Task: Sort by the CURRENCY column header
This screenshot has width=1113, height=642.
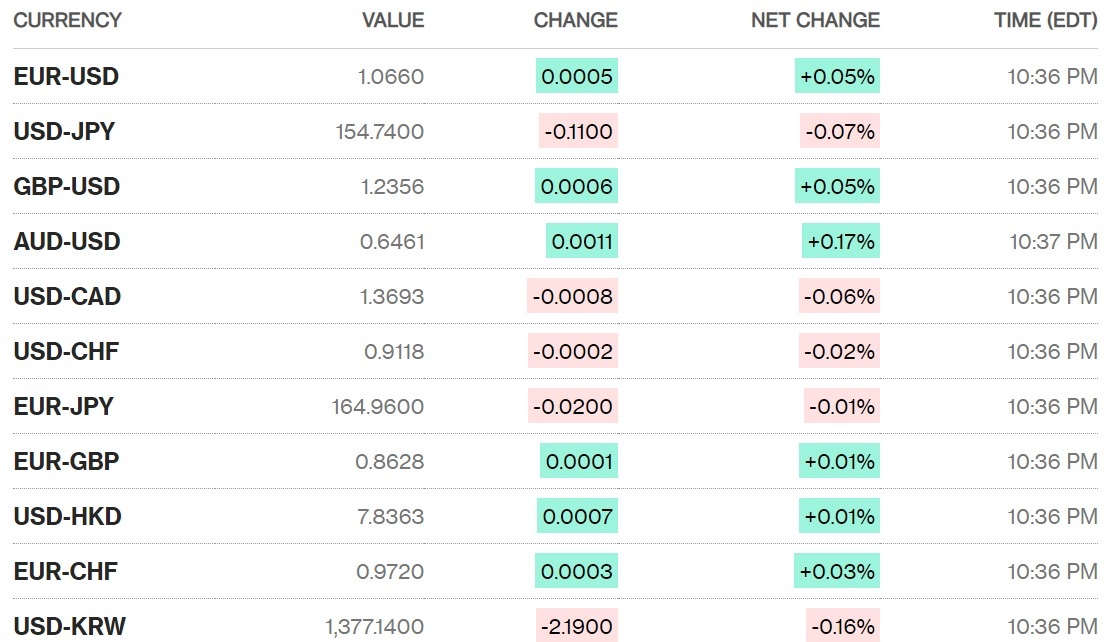Action: [67, 20]
